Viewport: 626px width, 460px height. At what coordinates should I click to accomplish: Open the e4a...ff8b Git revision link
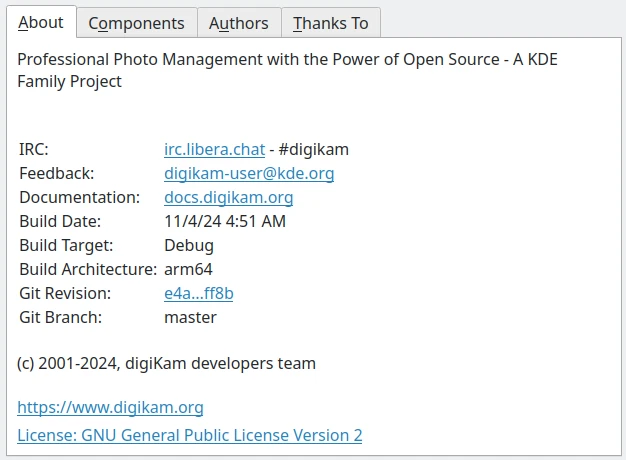(x=198, y=294)
